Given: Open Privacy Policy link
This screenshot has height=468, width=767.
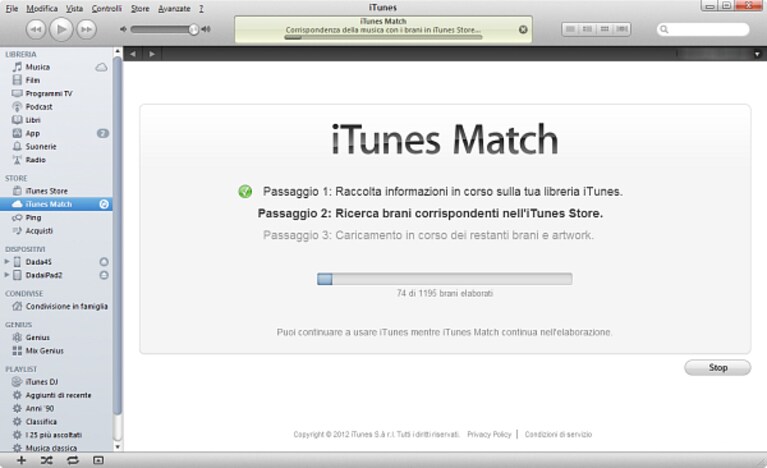Looking at the screenshot, I should pos(489,434).
